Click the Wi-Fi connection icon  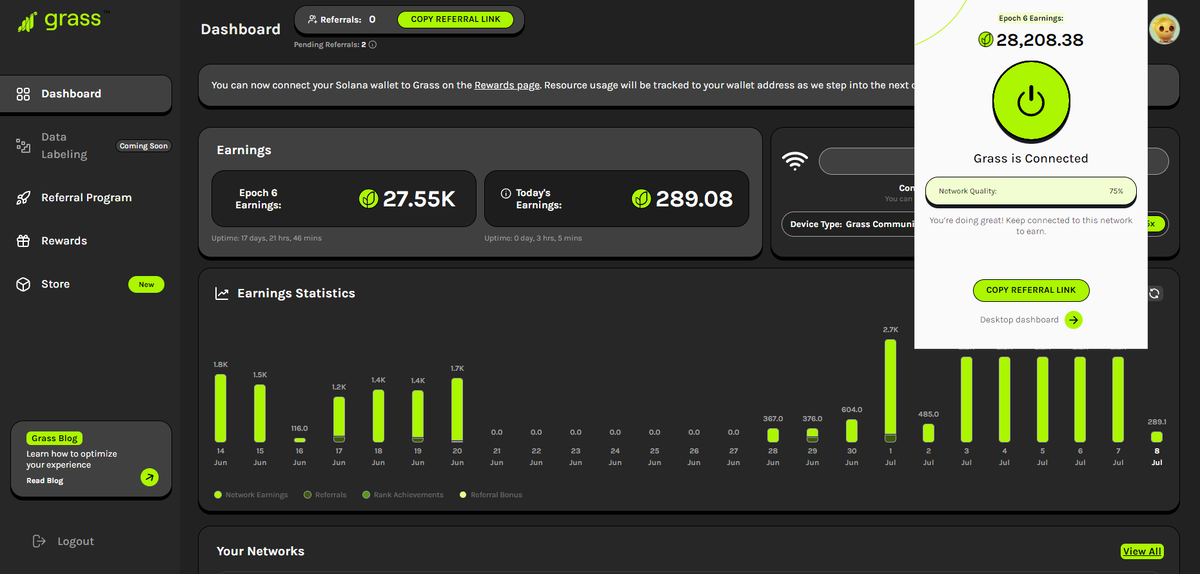(795, 161)
